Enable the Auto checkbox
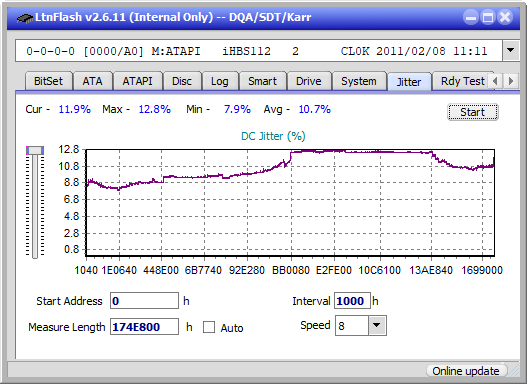This screenshot has width=527, height=384. (x=209, y=327)
